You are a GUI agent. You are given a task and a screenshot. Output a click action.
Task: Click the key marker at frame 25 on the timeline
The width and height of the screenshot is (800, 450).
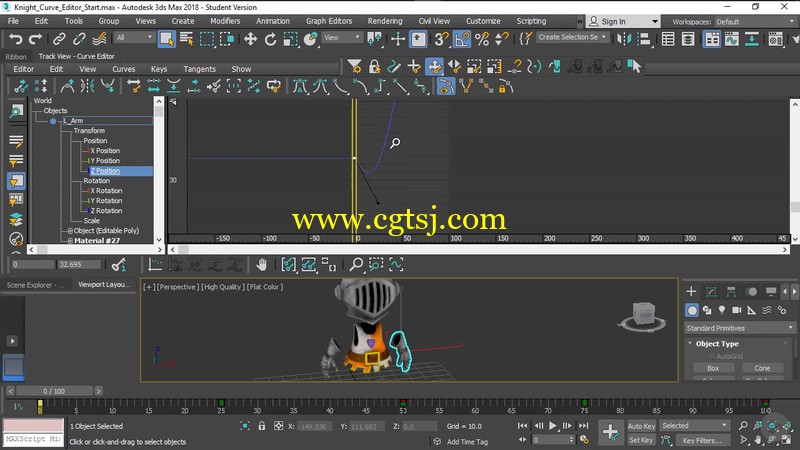221,403
